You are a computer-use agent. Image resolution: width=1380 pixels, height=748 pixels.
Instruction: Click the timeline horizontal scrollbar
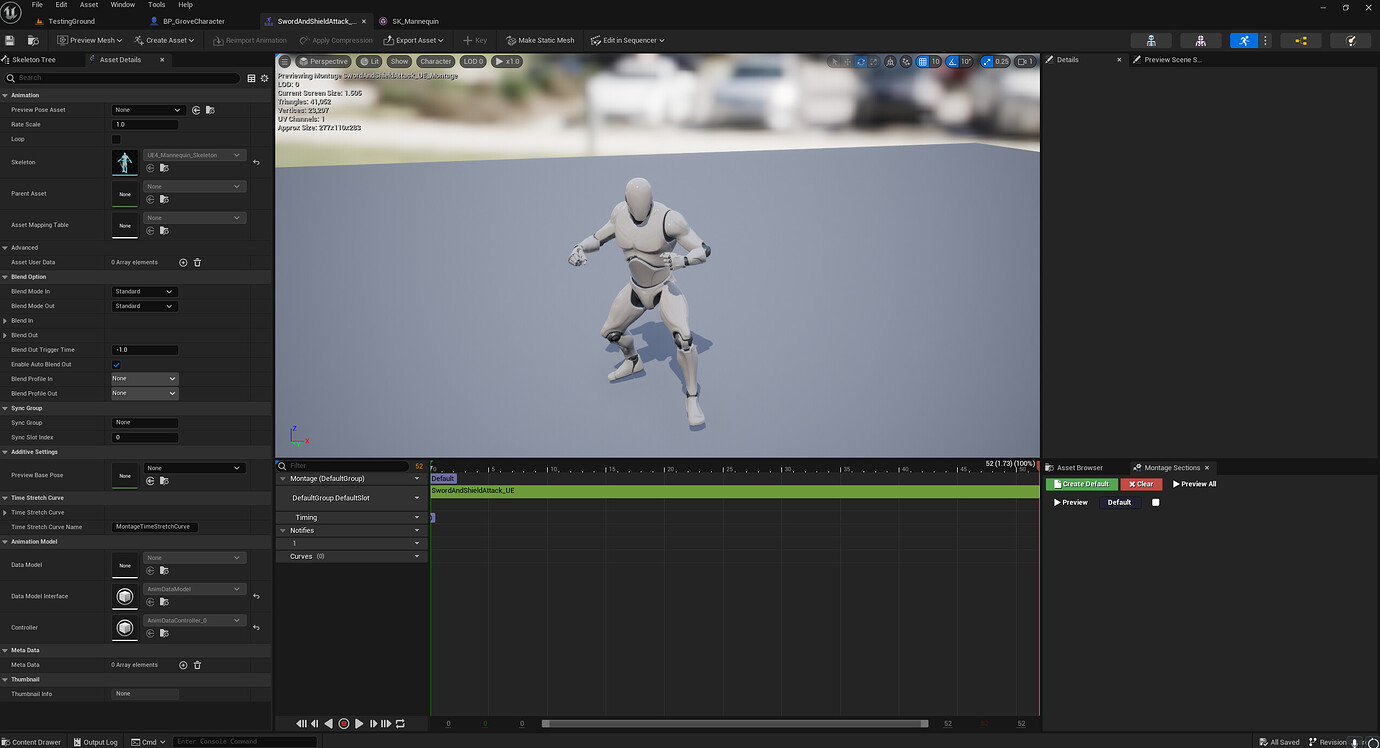pyautogui.click(x=735, y=723)
